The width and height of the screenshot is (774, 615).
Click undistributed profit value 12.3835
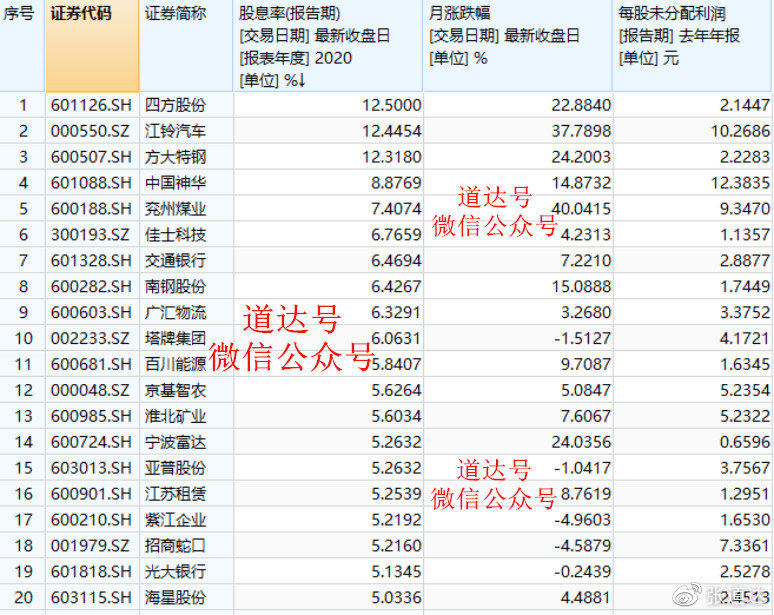(x=740, y=183)
